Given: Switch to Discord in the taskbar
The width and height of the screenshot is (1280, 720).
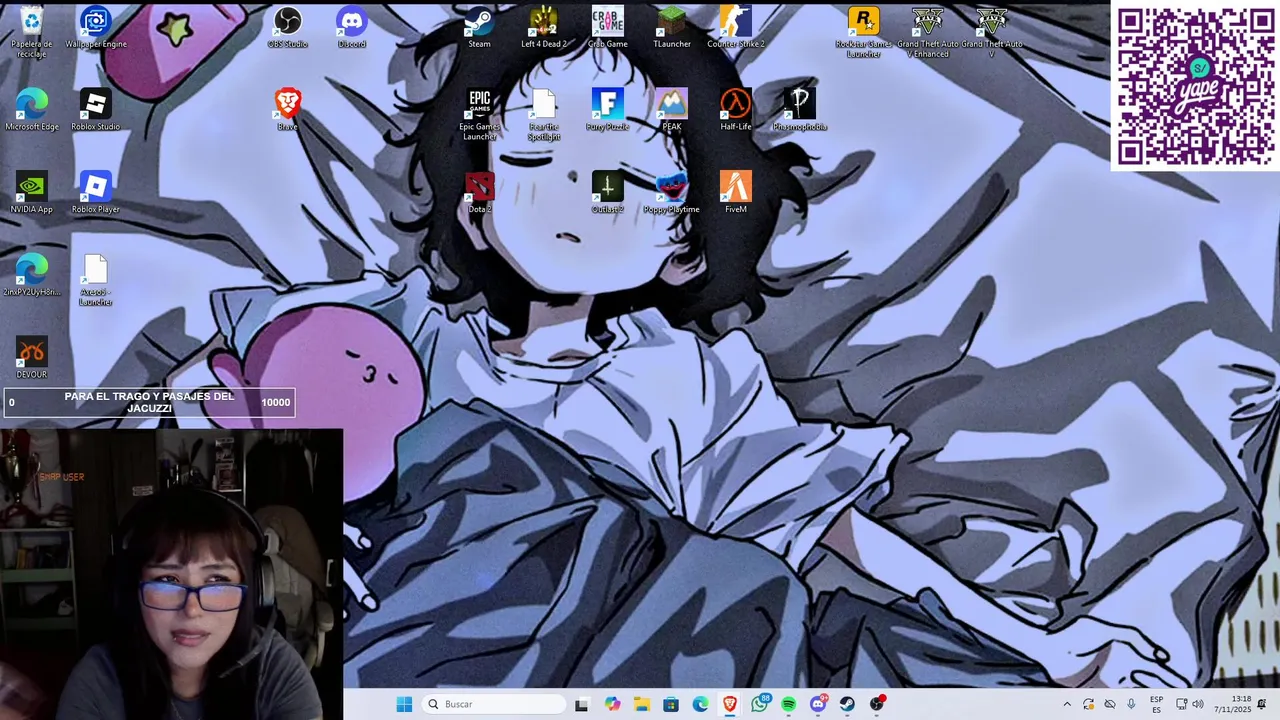Looking at the screenshot, I should (x=818, y=704).
